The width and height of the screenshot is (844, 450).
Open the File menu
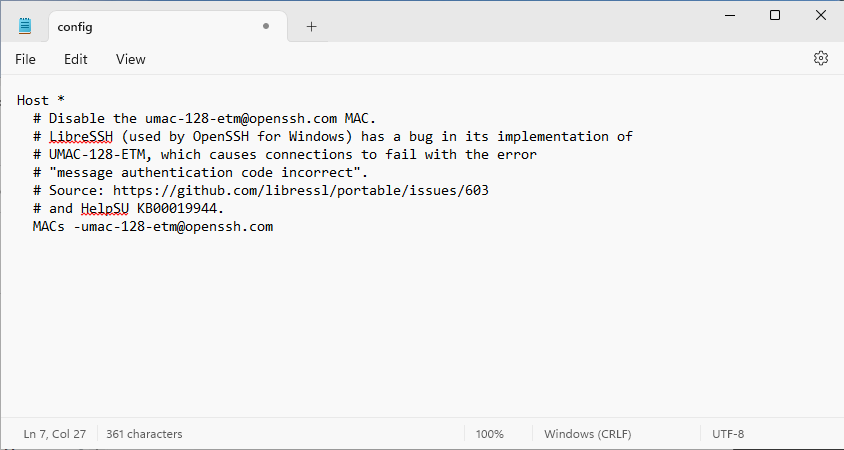25,59
